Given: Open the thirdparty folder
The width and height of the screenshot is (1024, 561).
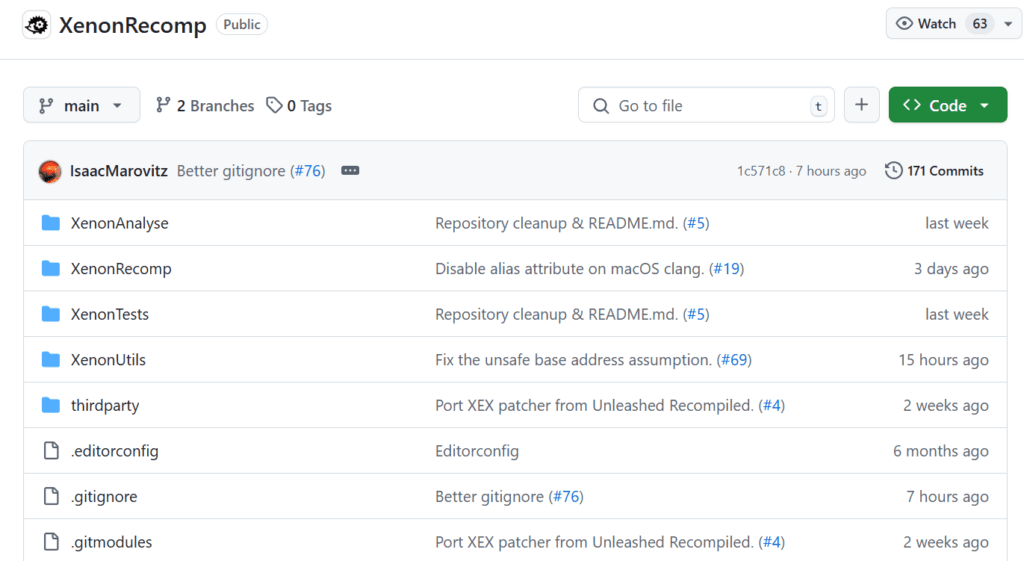Looking at the screenshot, I should (105, 406).
